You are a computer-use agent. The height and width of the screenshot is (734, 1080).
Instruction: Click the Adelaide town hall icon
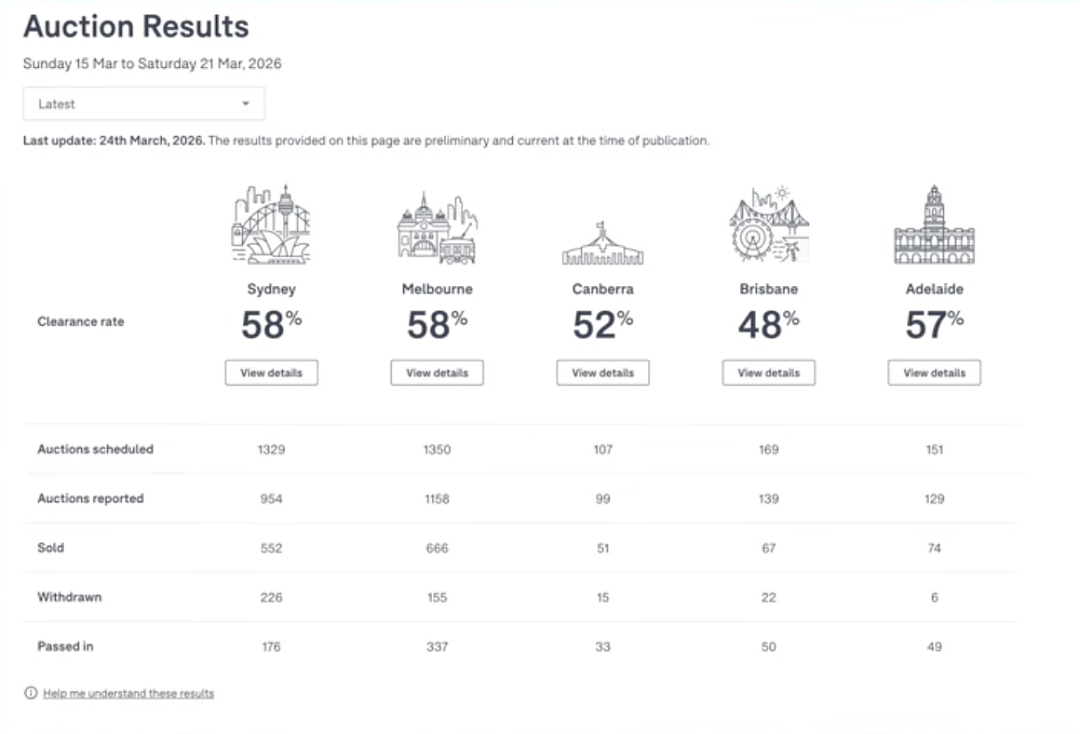pyautogui.click(x=934, y=224)
